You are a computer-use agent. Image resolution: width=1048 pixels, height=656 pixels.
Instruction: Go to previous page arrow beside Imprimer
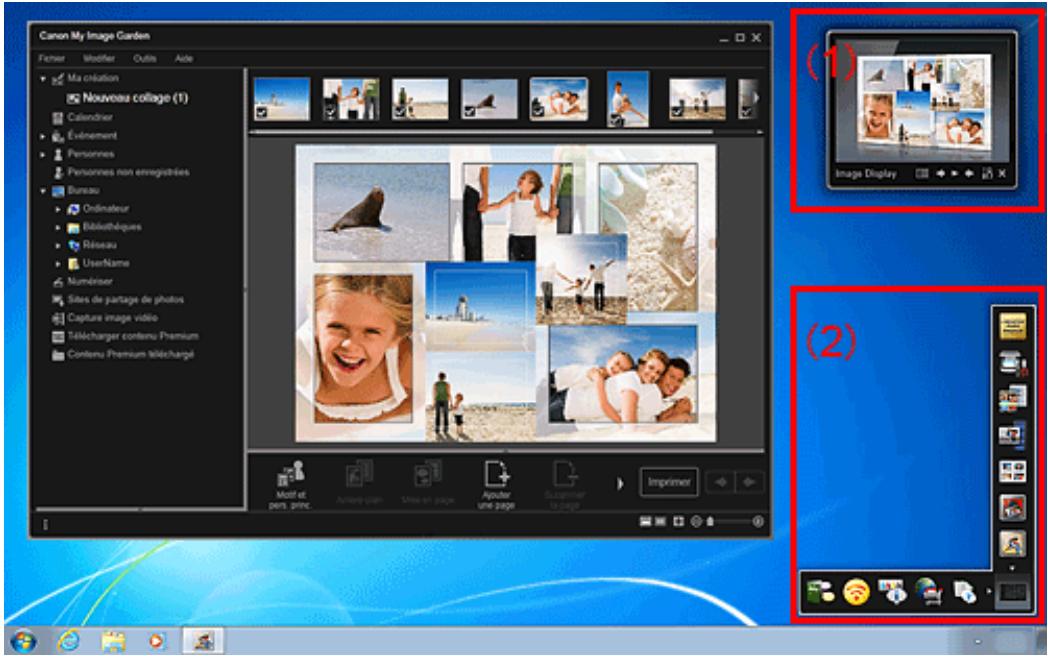pyautogui.click(x=720, y=482)
